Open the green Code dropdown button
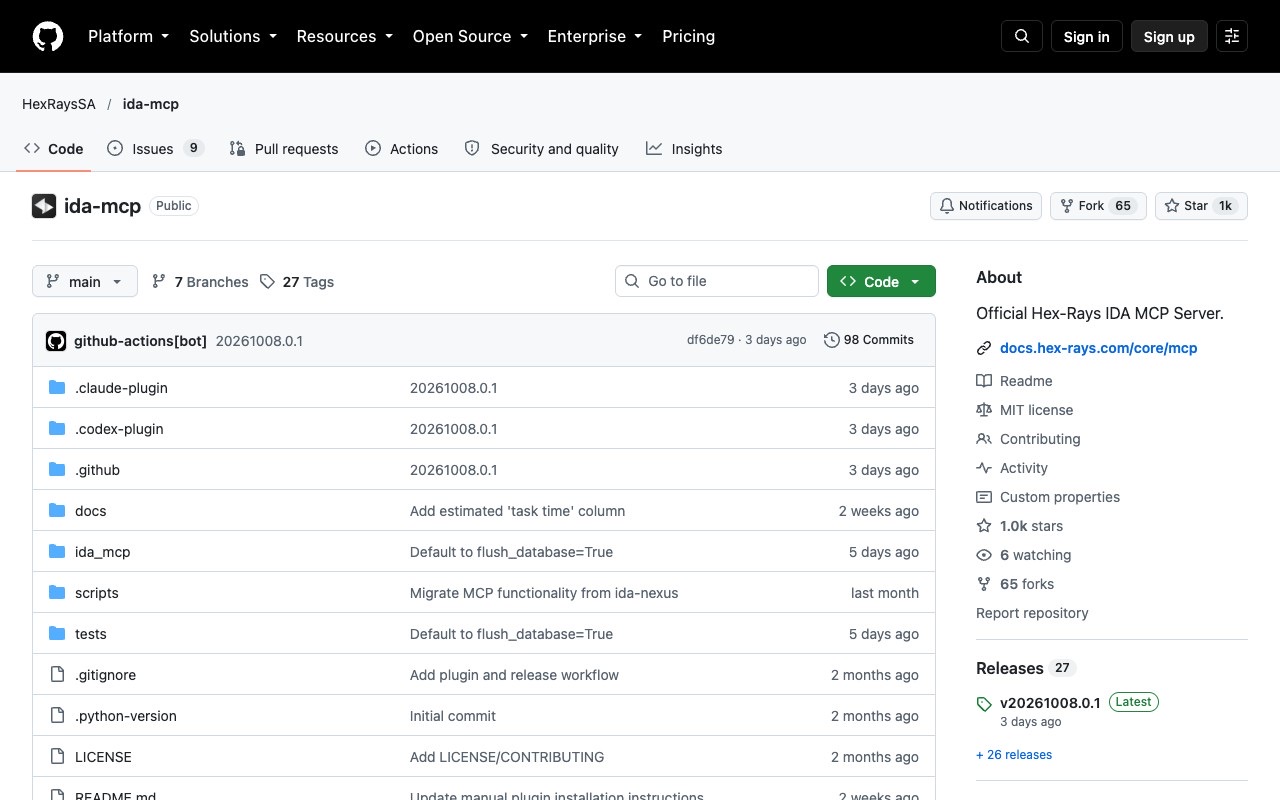Screen dimensions: 1280x800 pos(881,282)
